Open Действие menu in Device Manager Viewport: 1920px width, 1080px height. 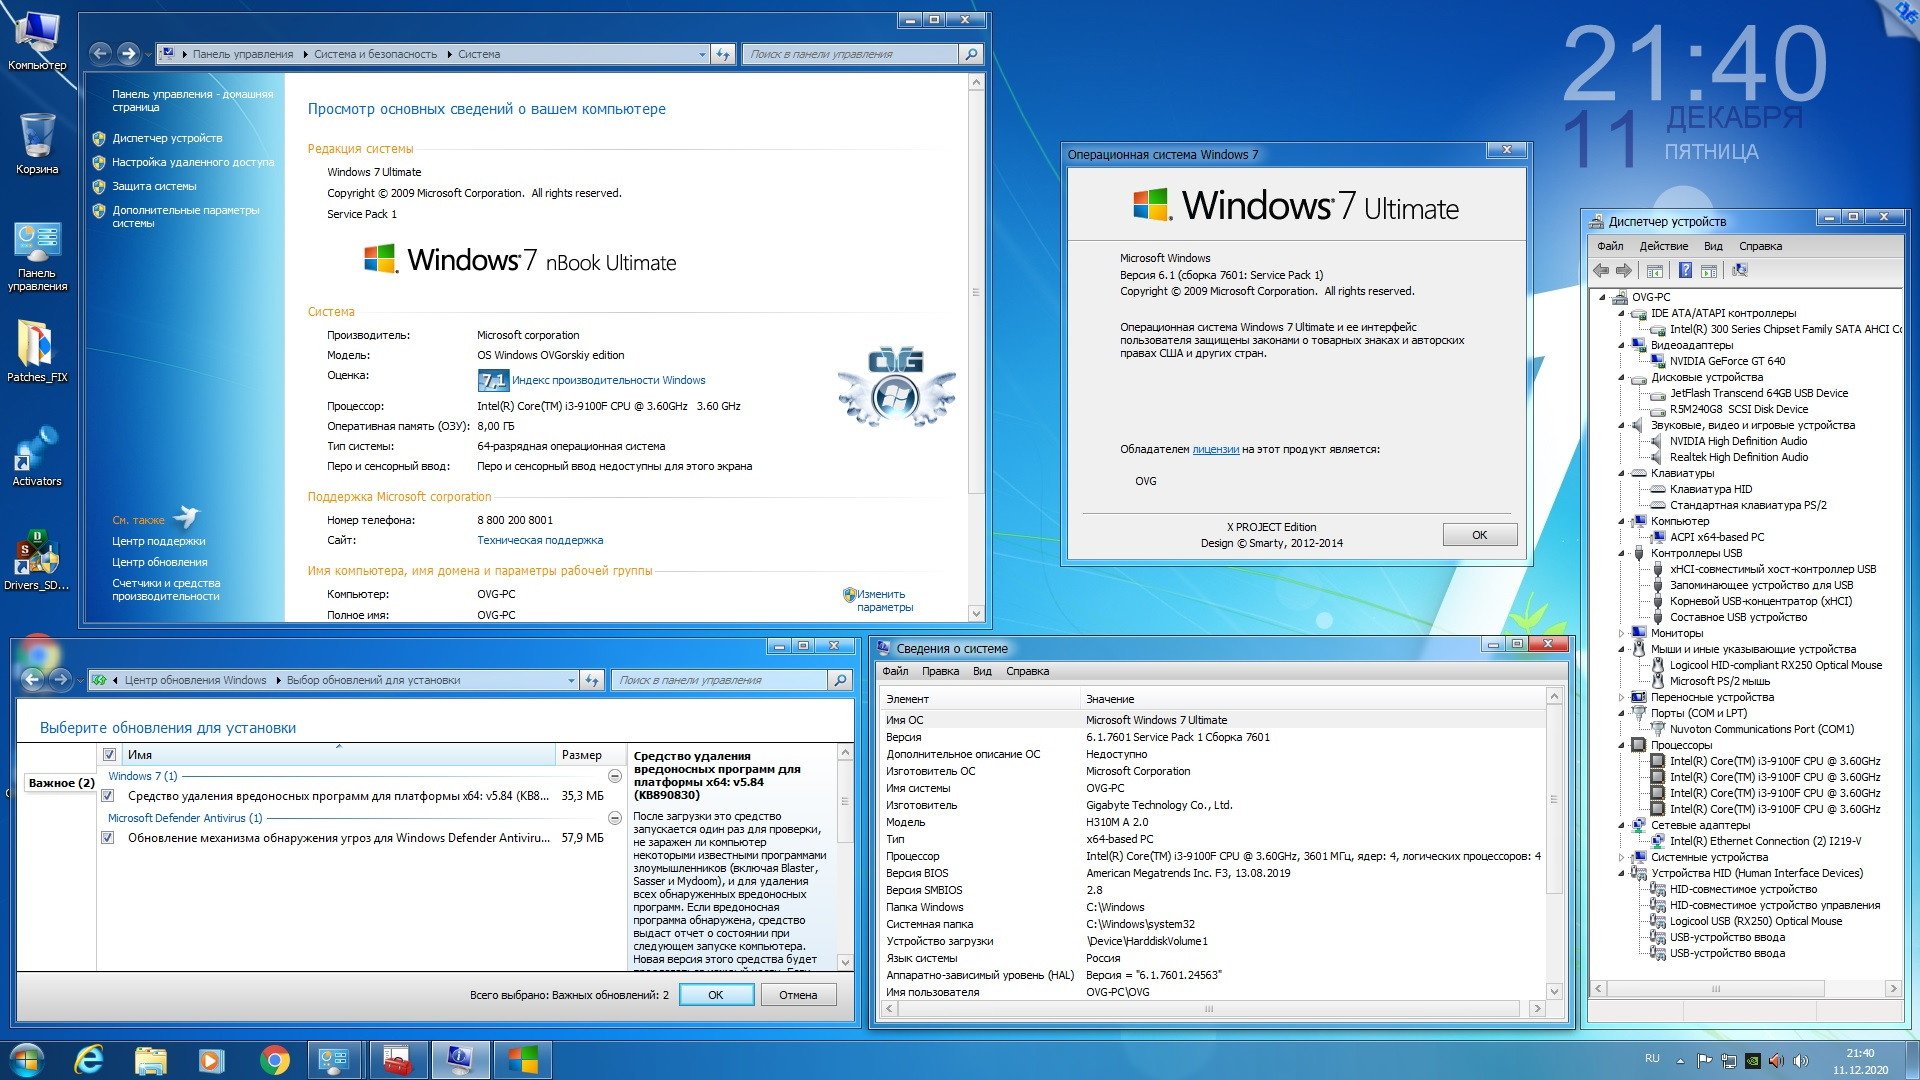(1663, 246)
